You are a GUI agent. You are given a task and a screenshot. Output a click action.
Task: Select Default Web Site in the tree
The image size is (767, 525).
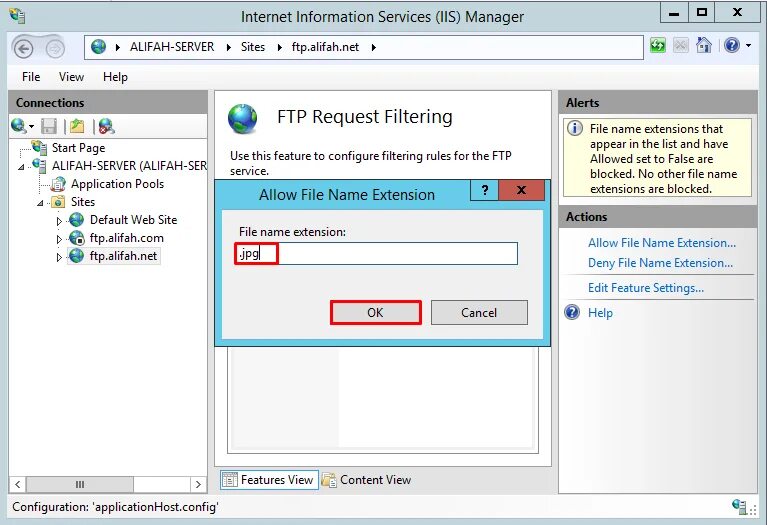pyautogui.click(x=133, y=220)
